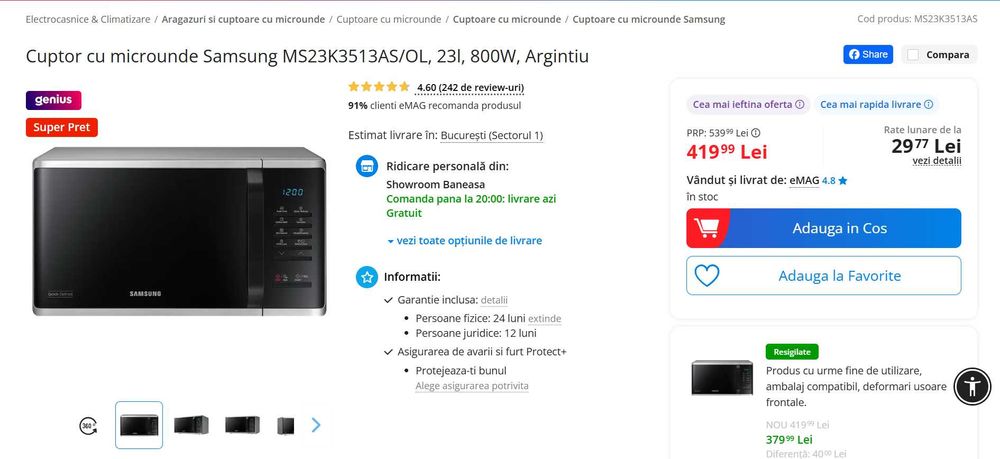Viewport: 1000px width, 459px height.
Task: Select the second microwave thumbnail image
Action: pos(191,425)
